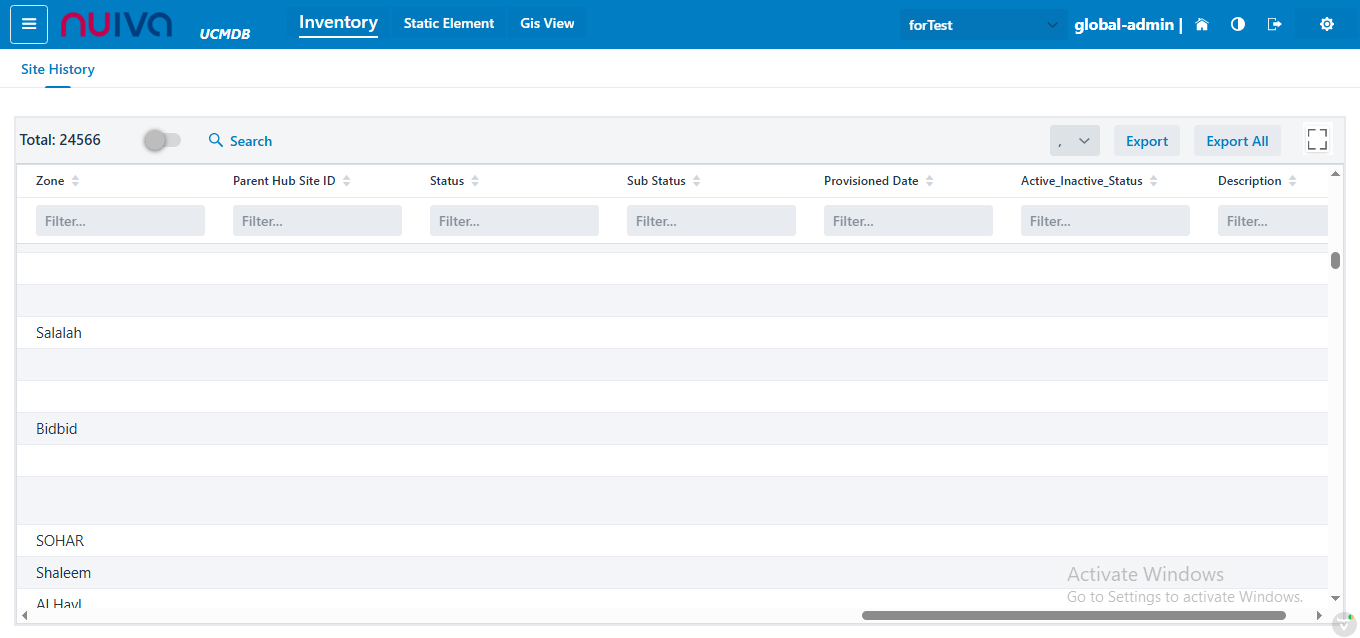This screenshot has height=638, width=1360.
Task: Switch to the Static Element menu
Action: (x=449, y=24)
